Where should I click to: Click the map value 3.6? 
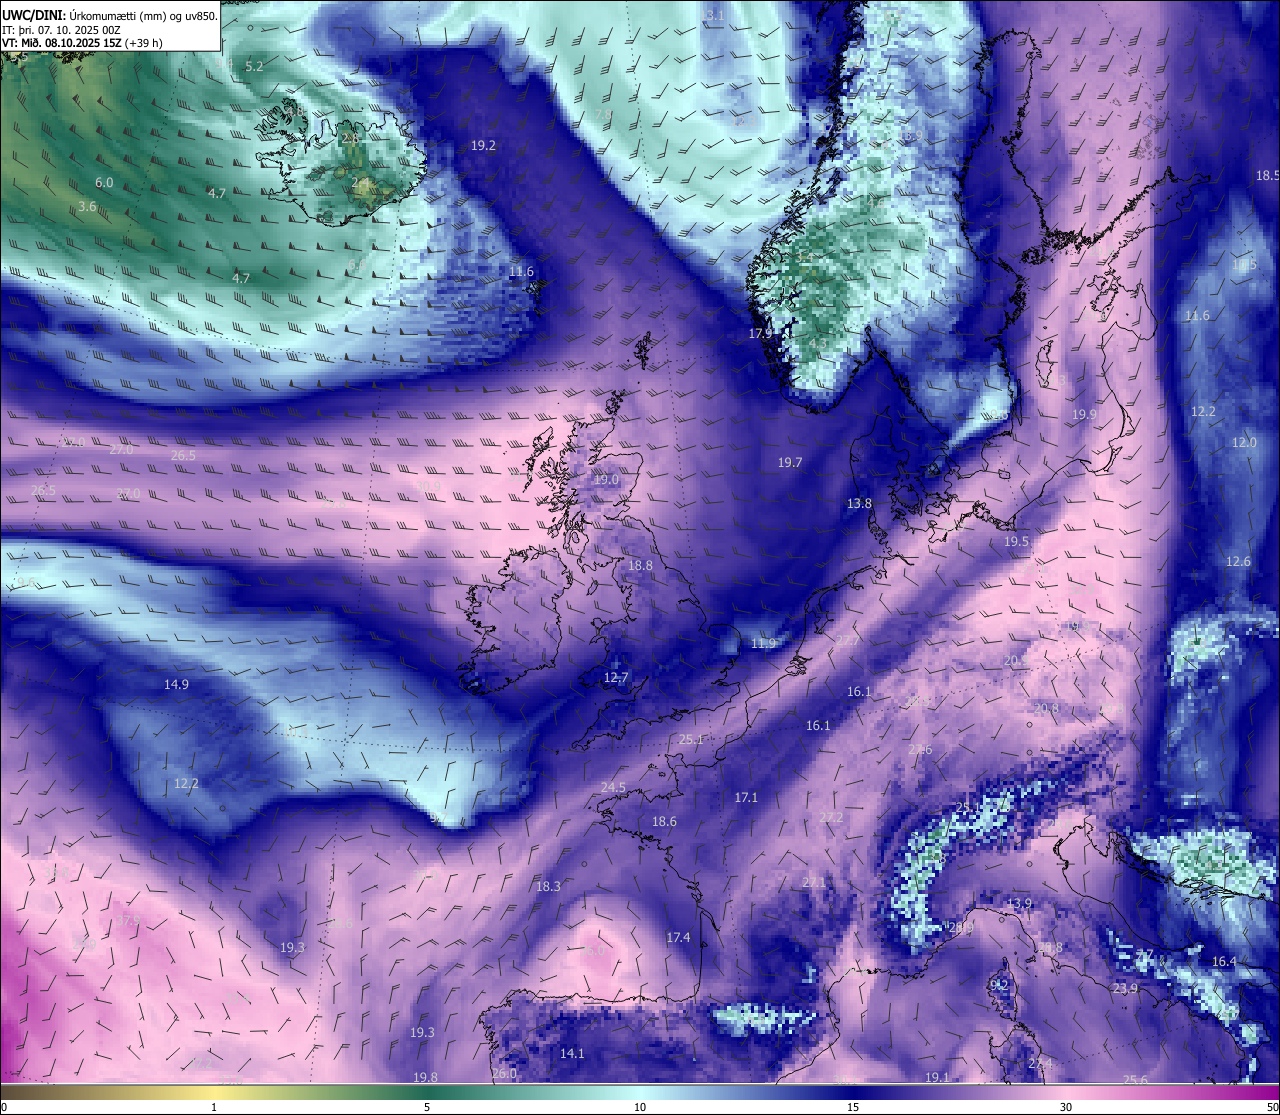click(87, 206)
